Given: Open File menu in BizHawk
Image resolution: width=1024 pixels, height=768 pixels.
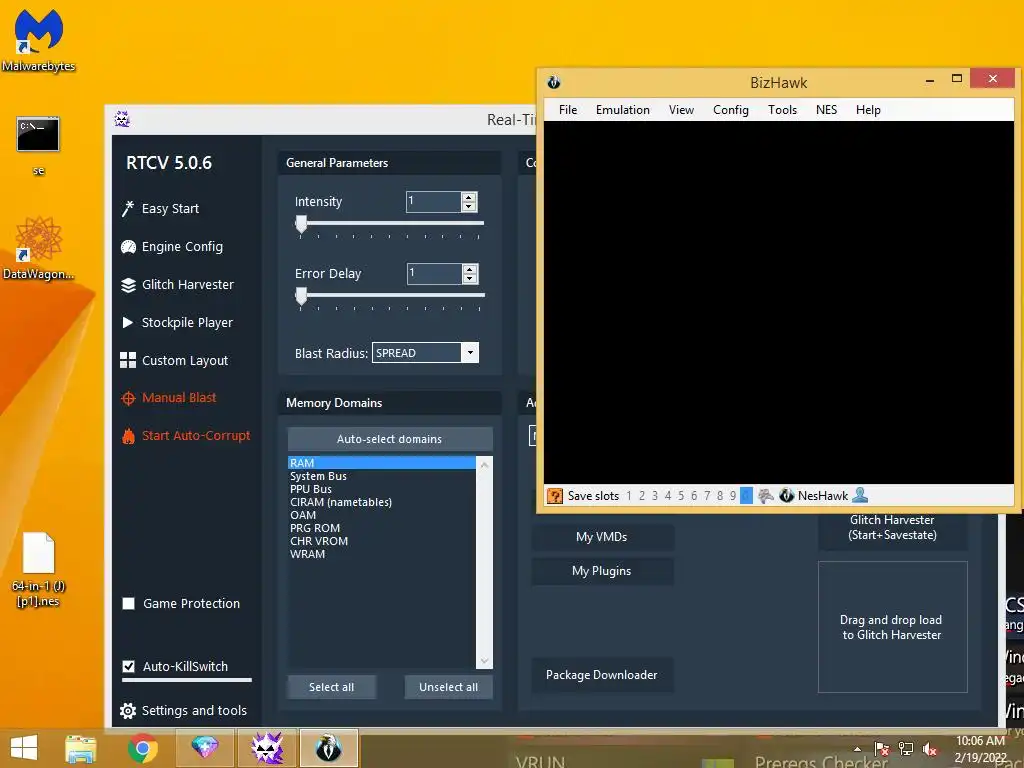Looking at the screenshot, I should pyautogui.click(x=568, y=110).
